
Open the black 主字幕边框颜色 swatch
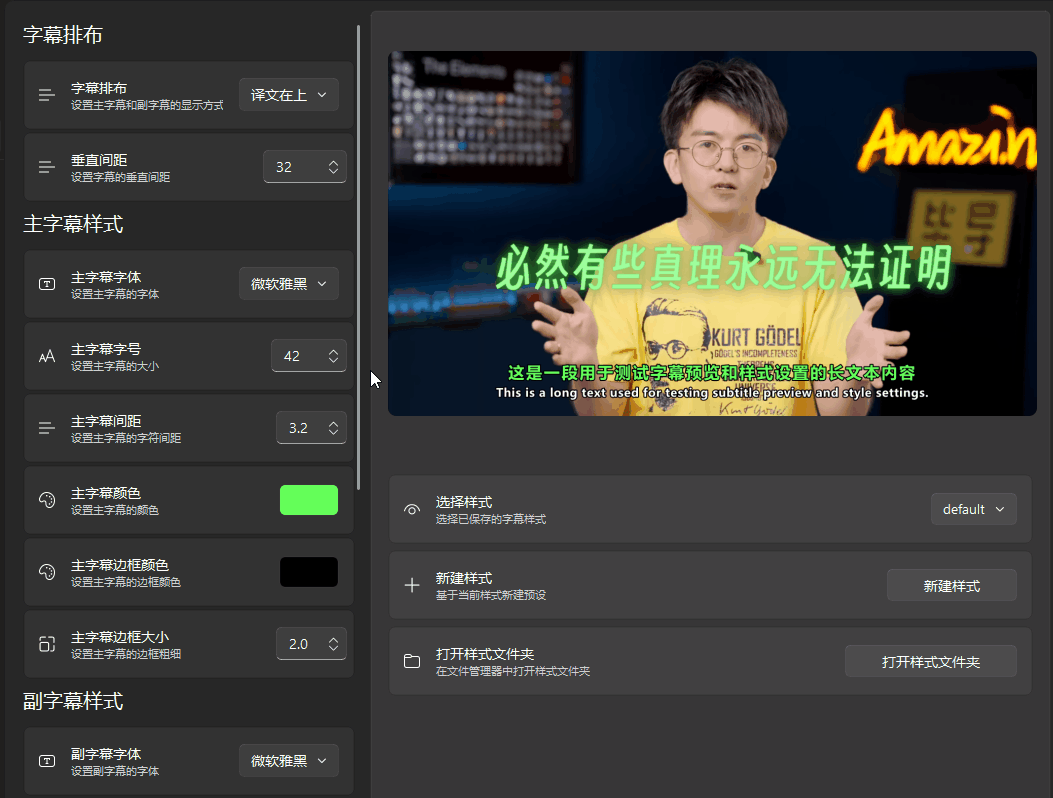pyautogui.click(x=308, y=572)
